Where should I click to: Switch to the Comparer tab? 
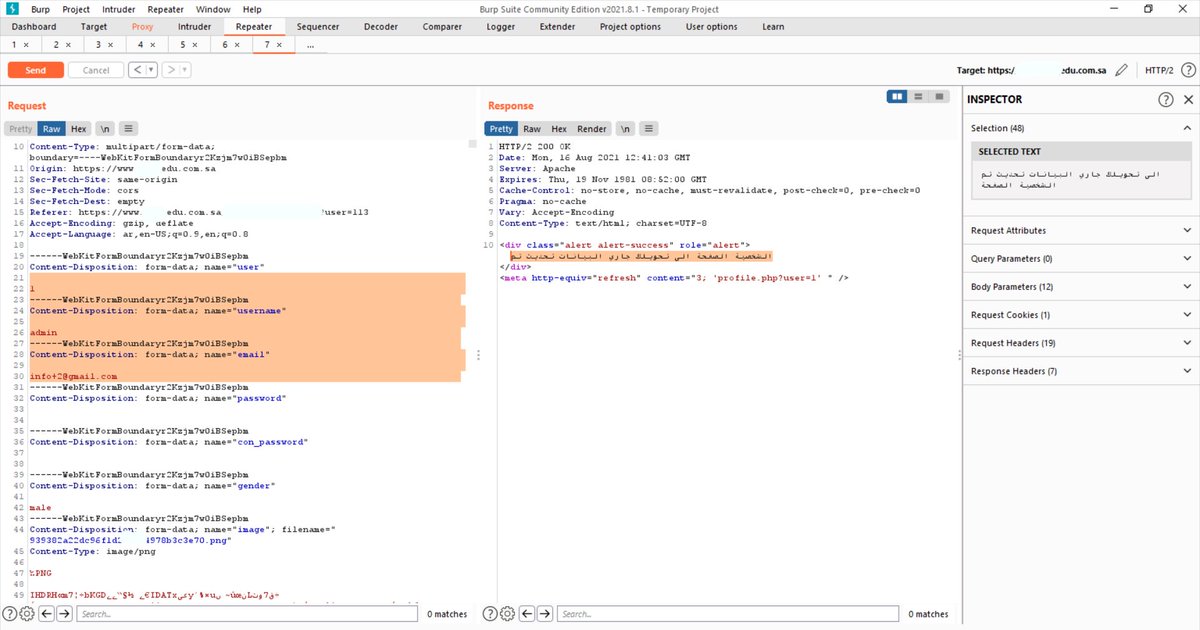pos(442,27)
